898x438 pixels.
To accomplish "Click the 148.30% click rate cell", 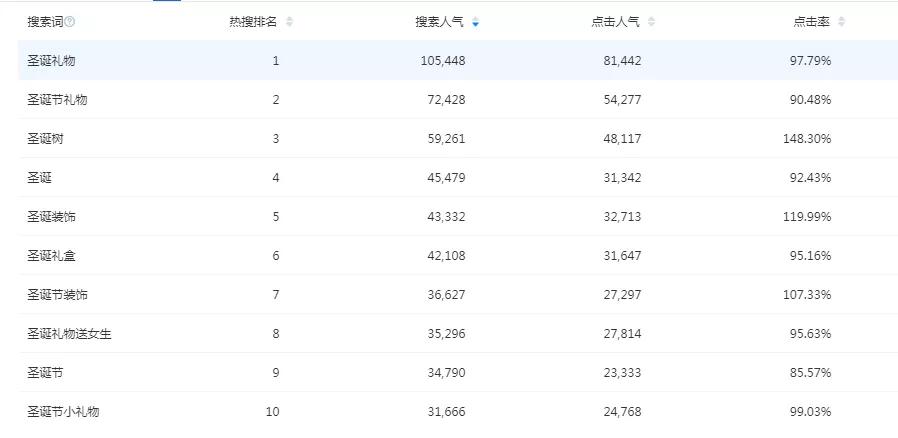I will point(807,139).
